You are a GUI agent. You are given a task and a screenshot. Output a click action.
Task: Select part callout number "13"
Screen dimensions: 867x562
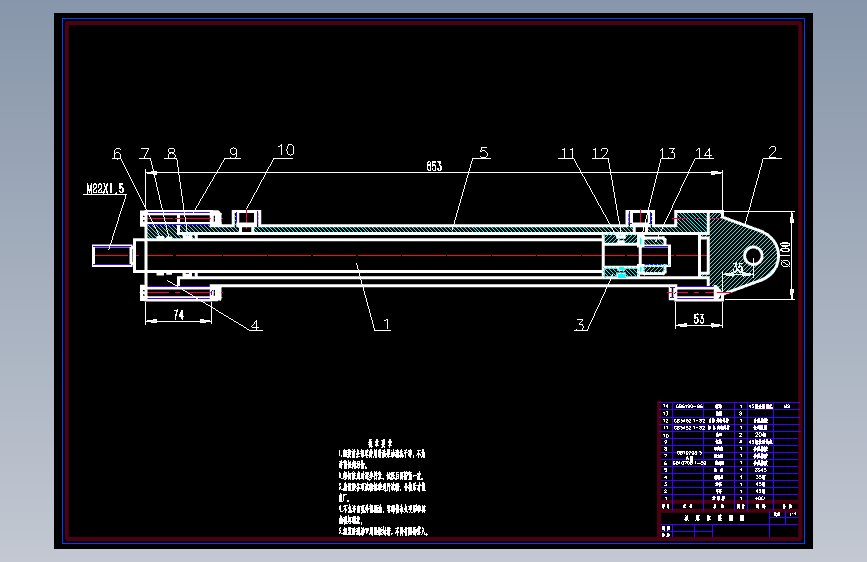pos(667,153)
